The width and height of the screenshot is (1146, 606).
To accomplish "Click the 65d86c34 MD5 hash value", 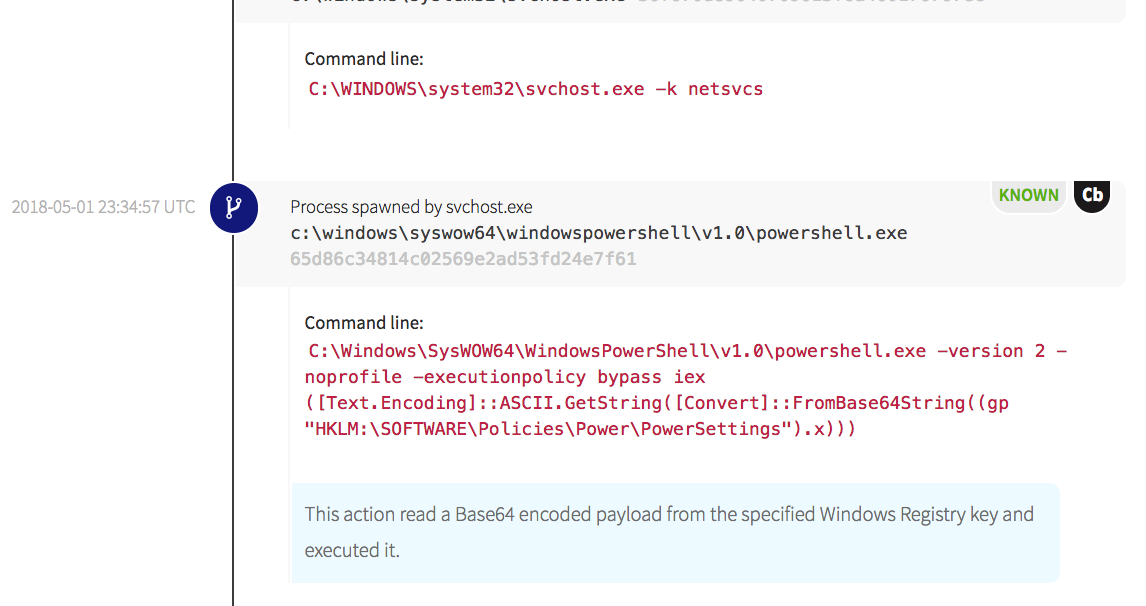I will point(462,259).
